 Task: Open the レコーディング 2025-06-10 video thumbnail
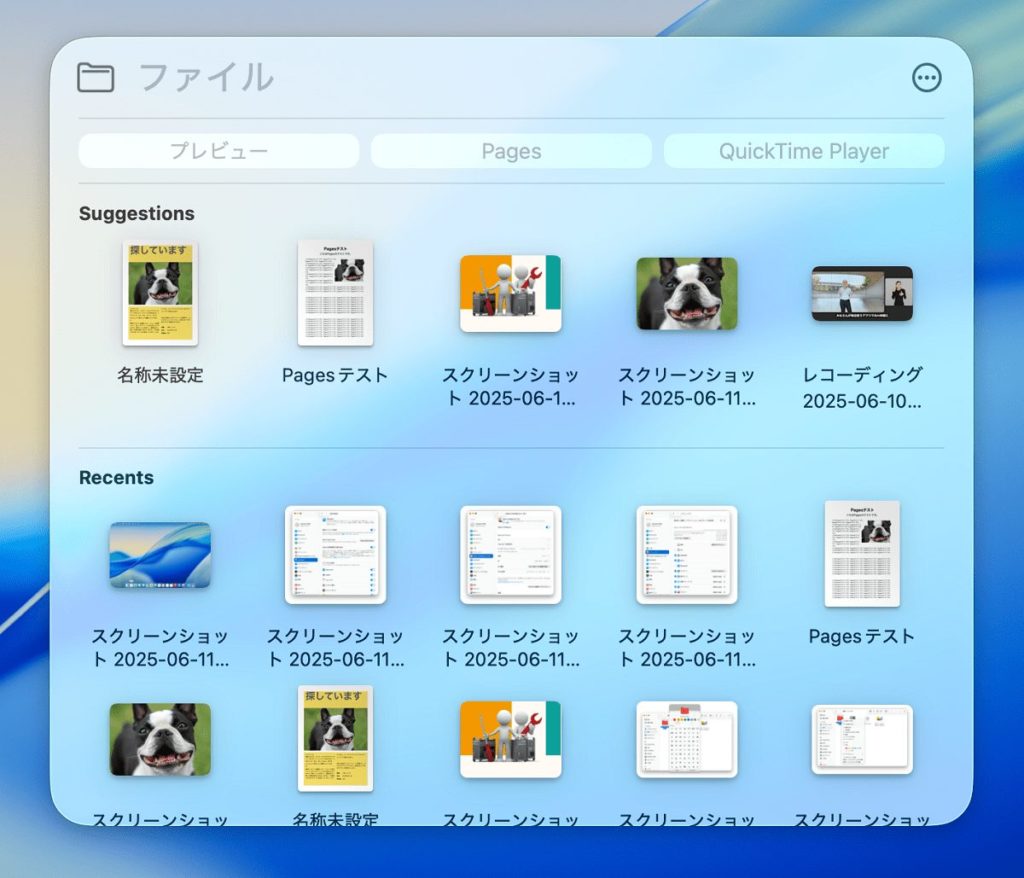(x=862, y=293)
